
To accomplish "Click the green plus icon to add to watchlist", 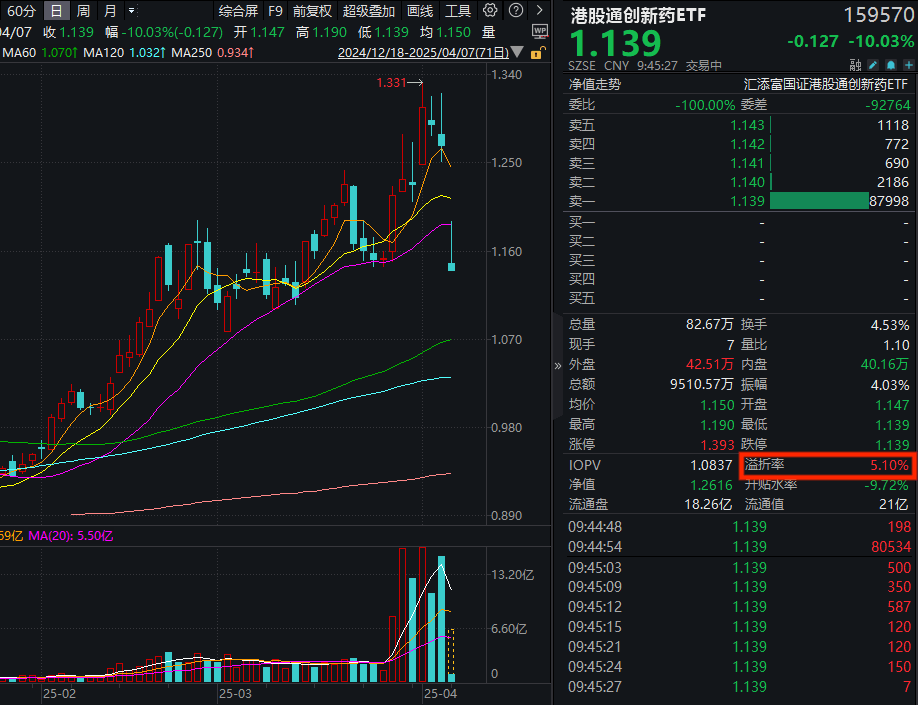I will (908, 64).
